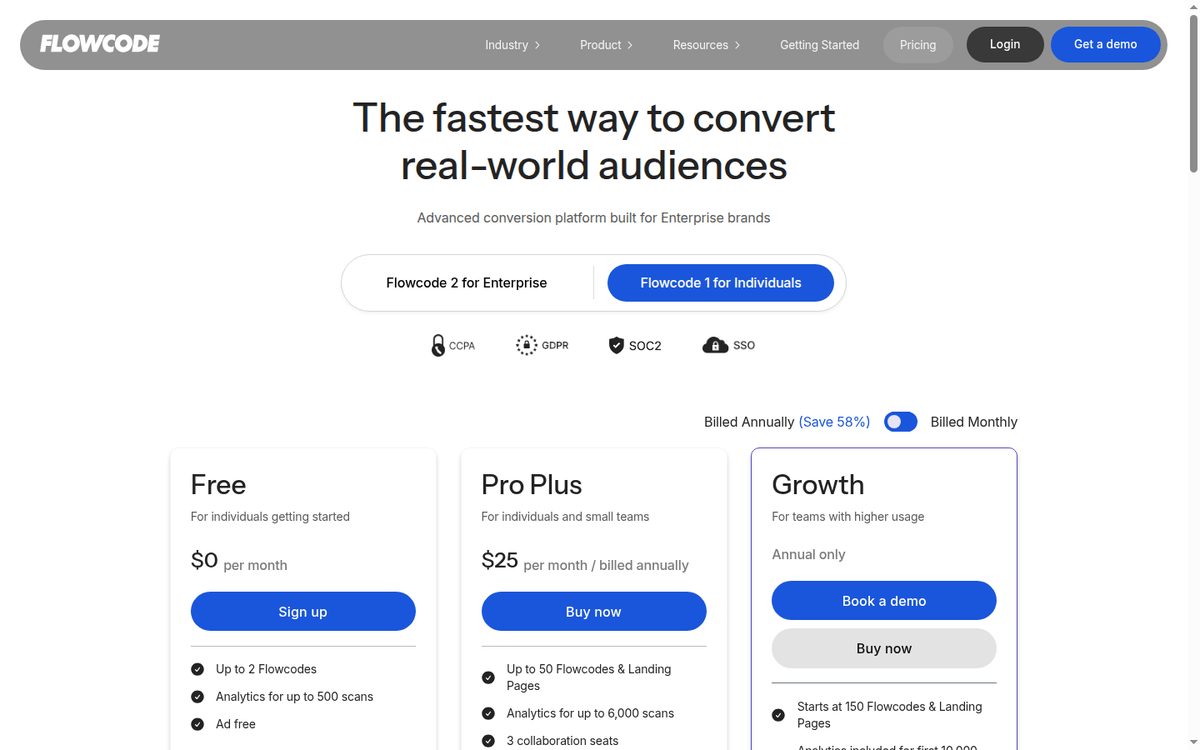Click the $25 price text
This screenshot has height=750, width=1200.
pyautogui.click(x=500, y=561)
